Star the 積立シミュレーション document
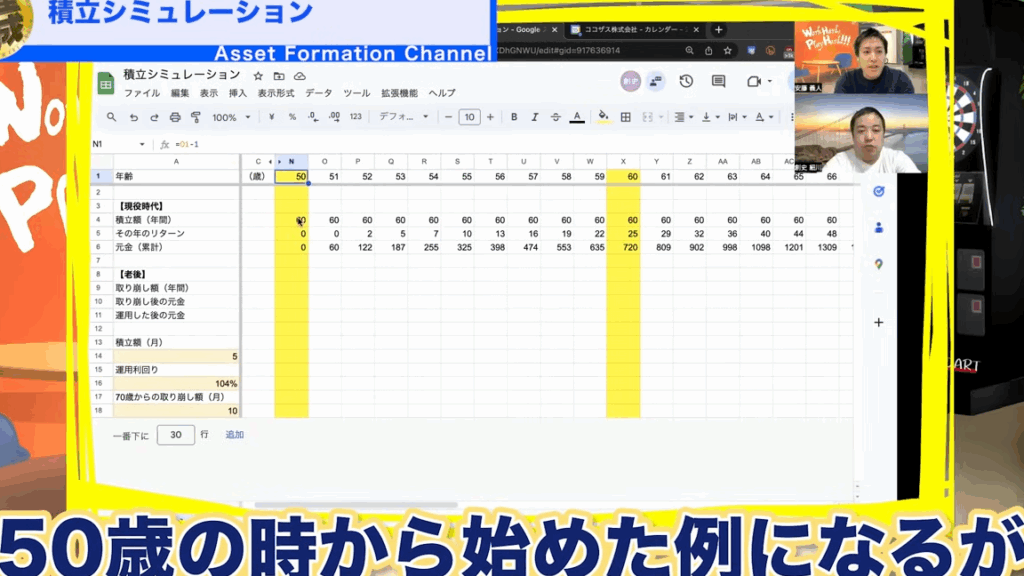 tap(258, 76)
